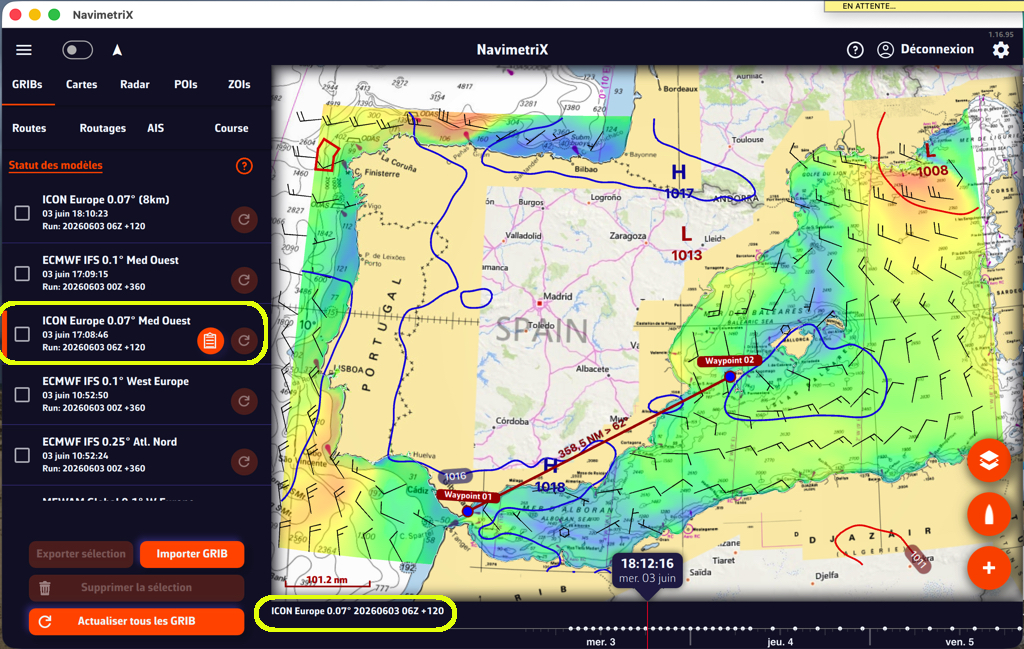The height and width of the screenshot is (649, 1024).
Task: Click the orange model status help icon
Action: pos(244,166)
